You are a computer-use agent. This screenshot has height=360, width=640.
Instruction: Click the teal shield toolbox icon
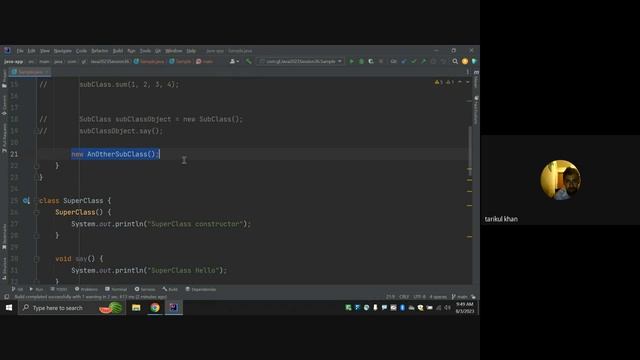pos(474,61)
